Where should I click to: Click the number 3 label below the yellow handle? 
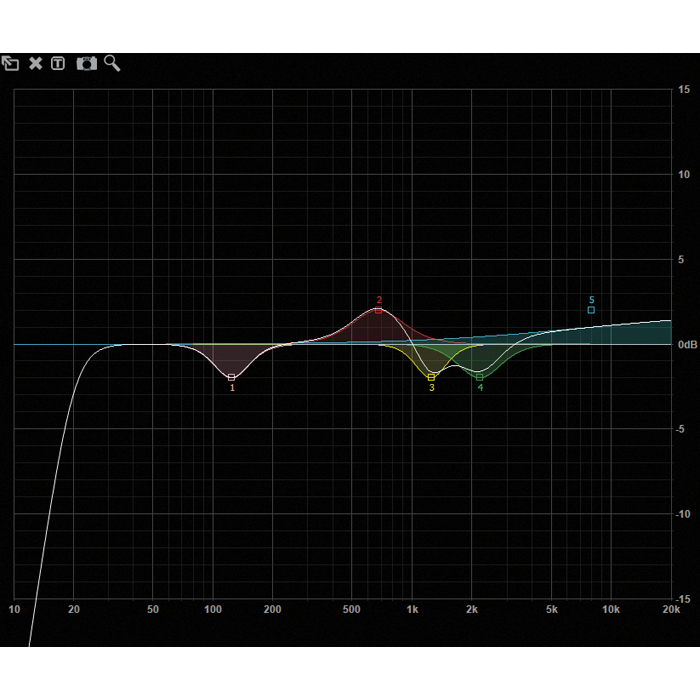(x=432, y=388)
